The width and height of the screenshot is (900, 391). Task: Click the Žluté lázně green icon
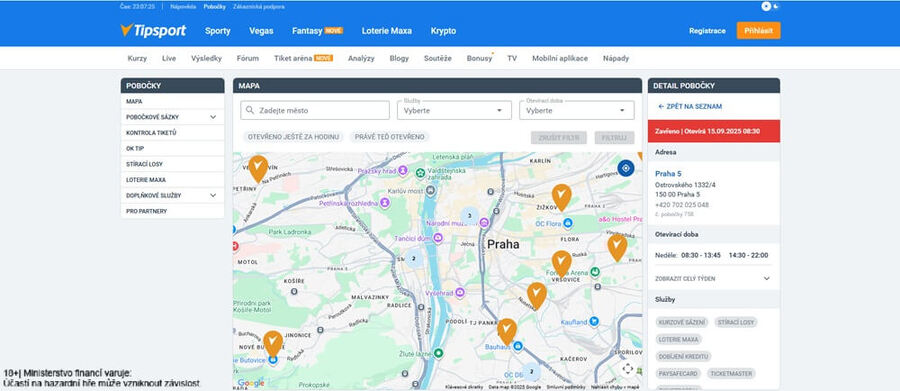tap(439, 353)
